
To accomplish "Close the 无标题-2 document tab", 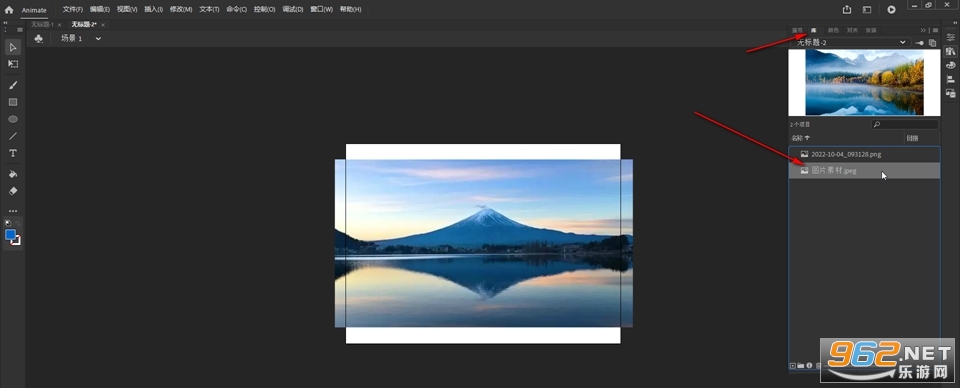I will (x=103, y=25).
